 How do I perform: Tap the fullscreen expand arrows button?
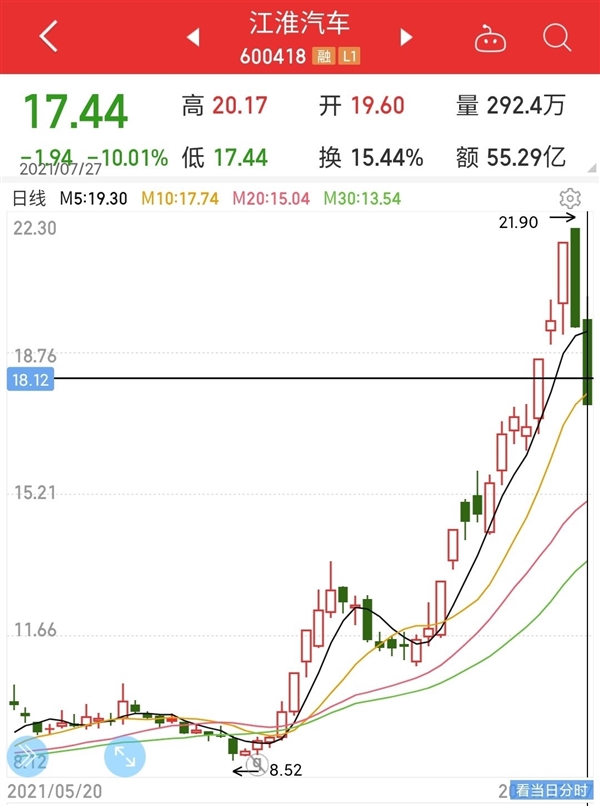pyautogui.click(x=125, y=756)
